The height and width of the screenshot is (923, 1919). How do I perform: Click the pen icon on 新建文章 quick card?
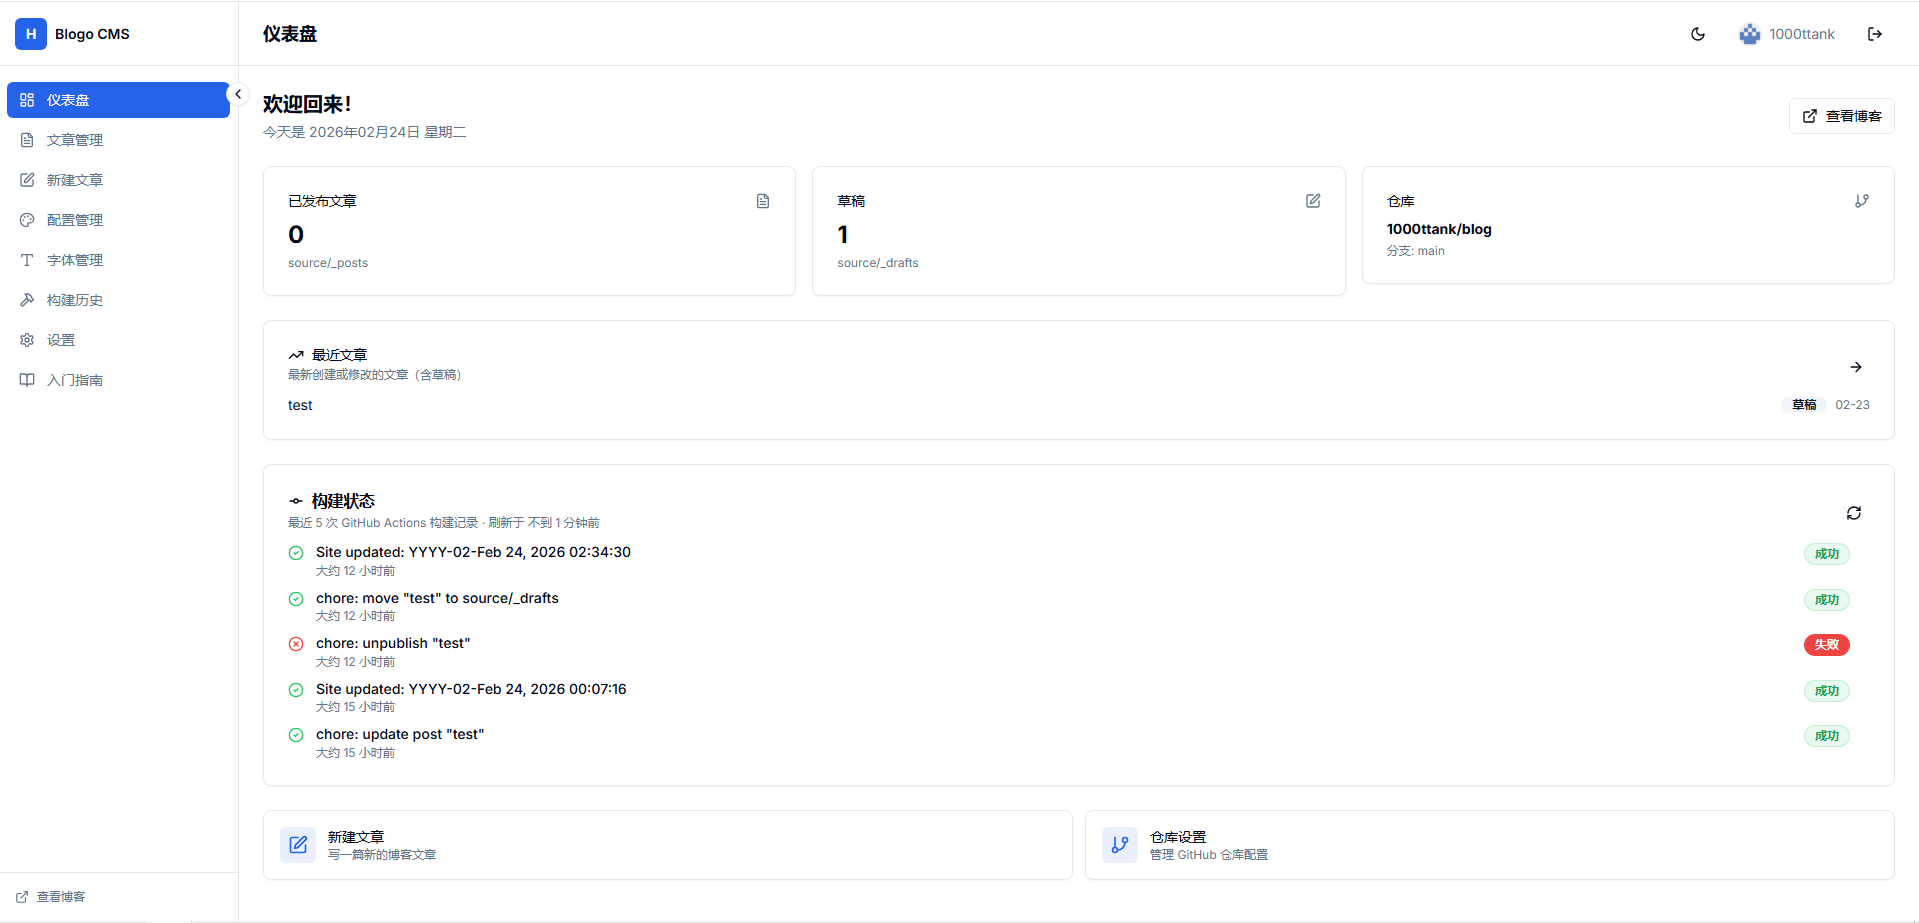298,845
